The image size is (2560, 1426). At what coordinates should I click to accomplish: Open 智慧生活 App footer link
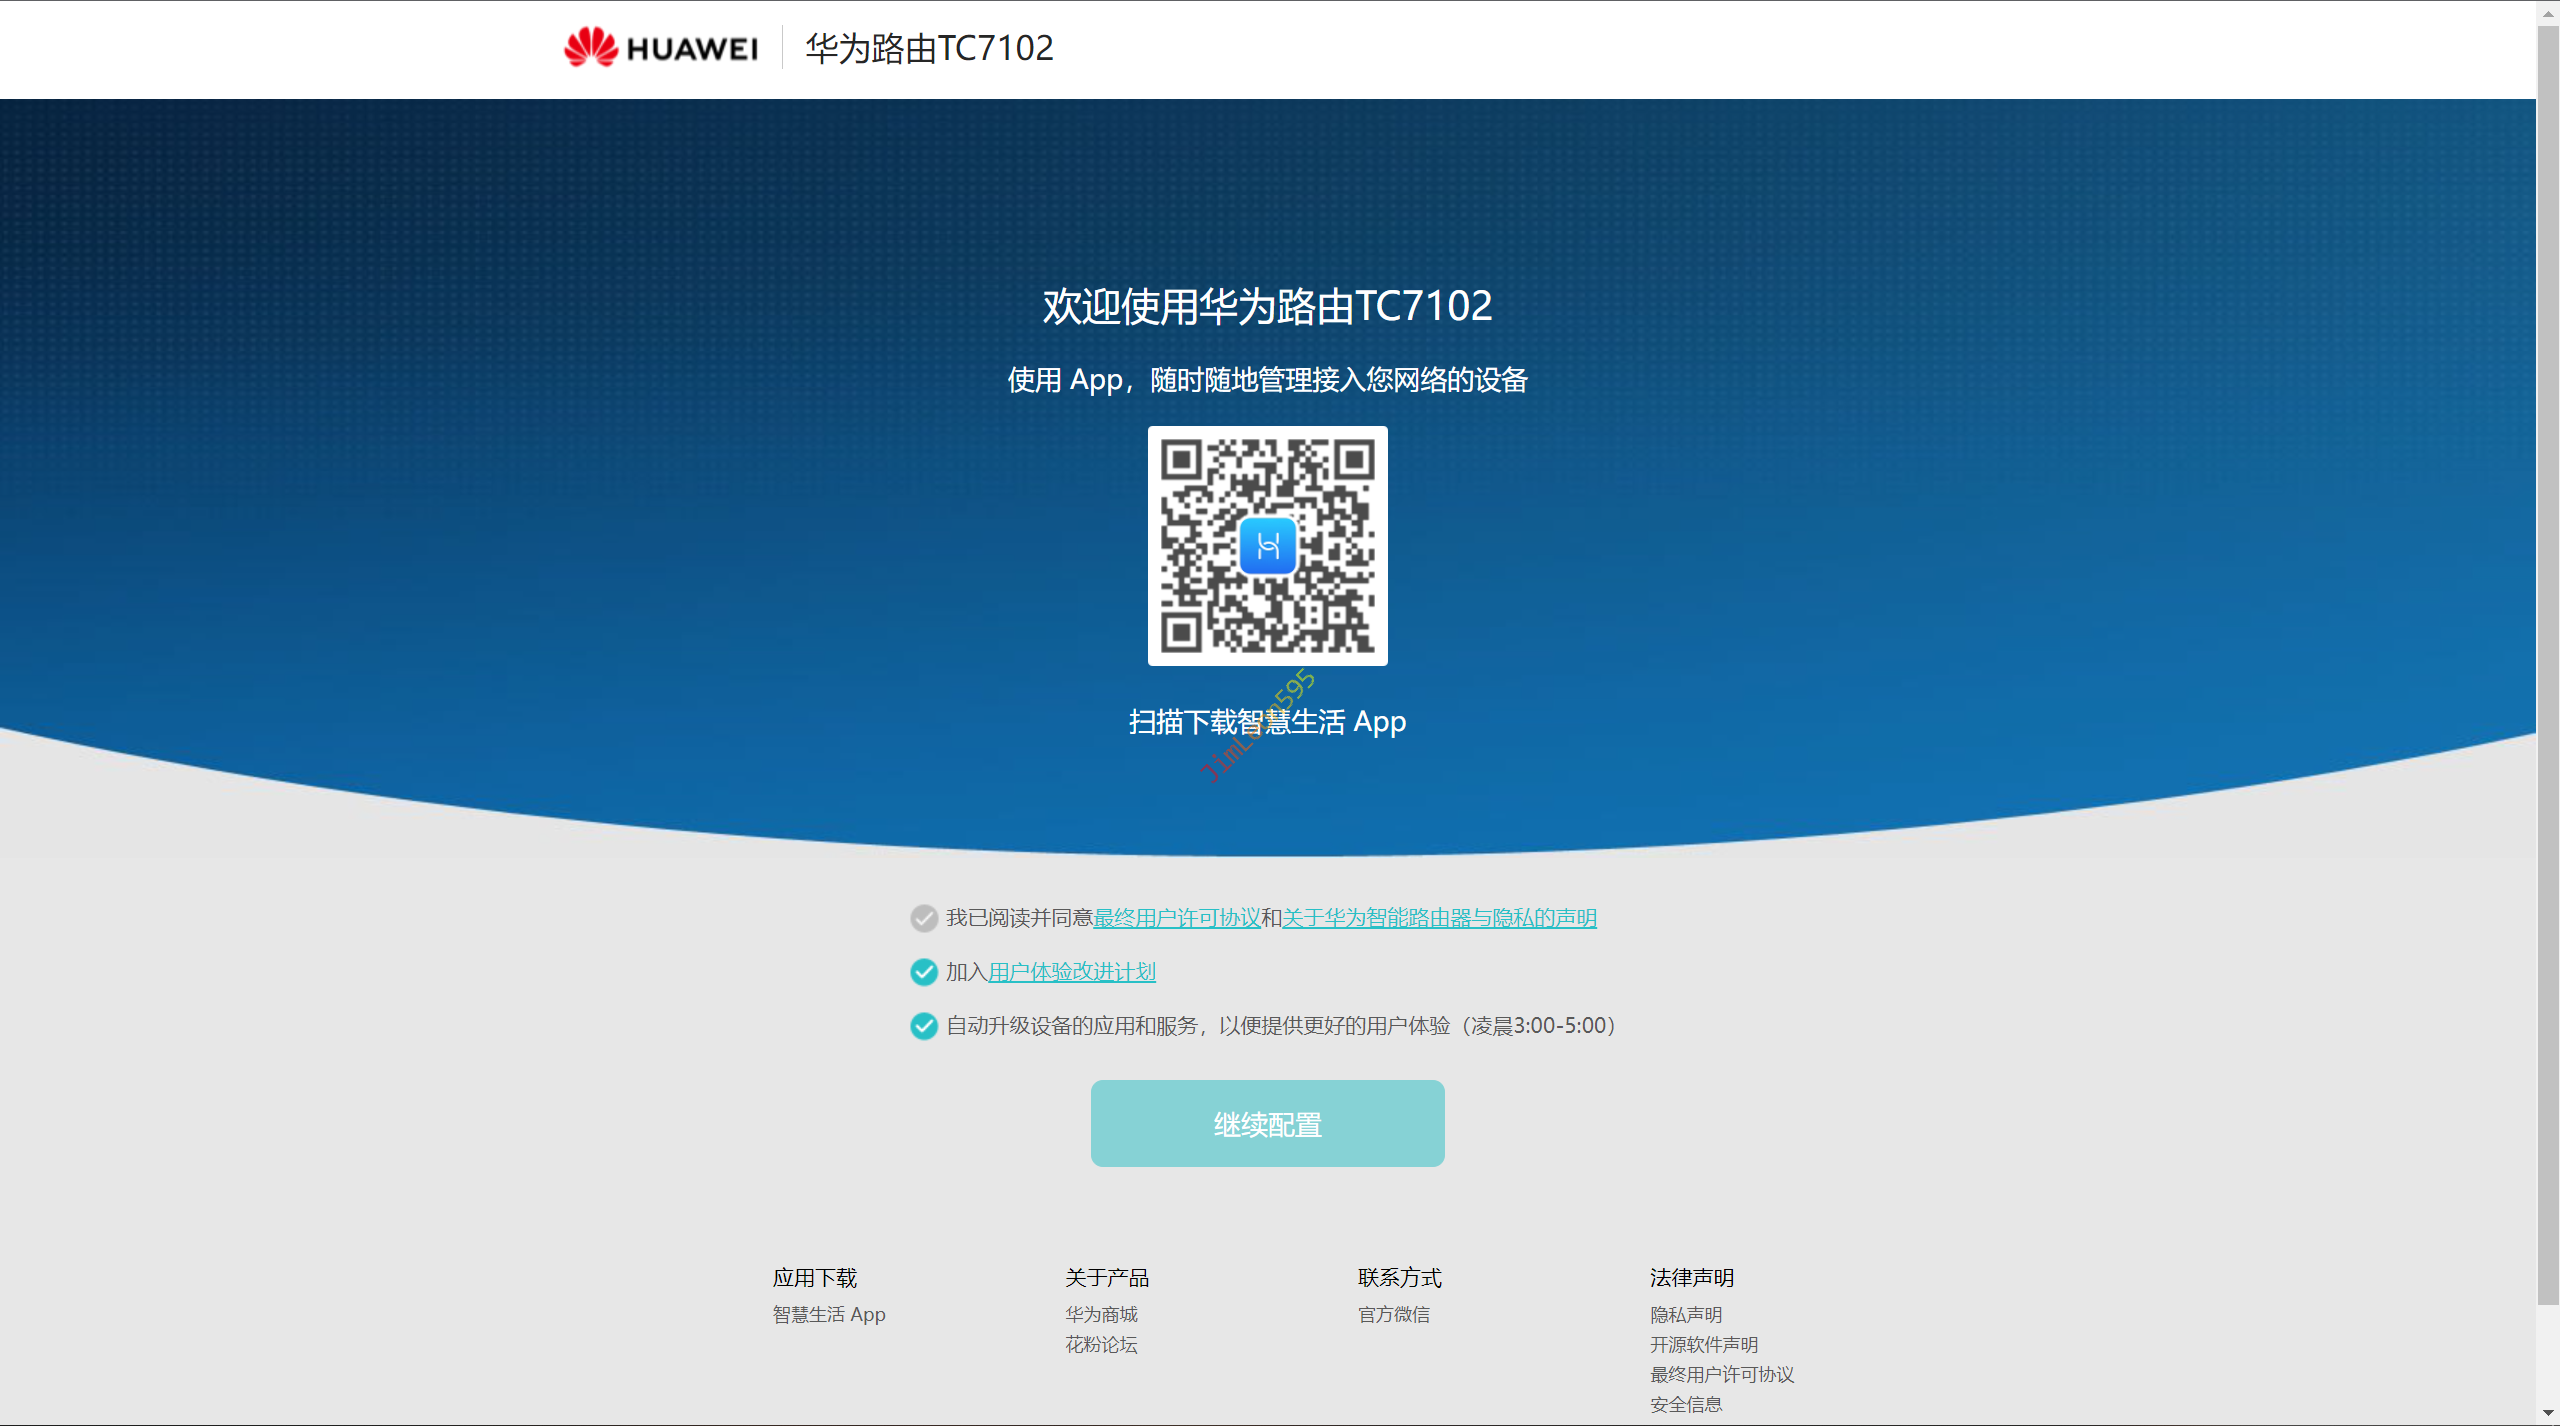pyautogui.click(x=828, y=1315)
